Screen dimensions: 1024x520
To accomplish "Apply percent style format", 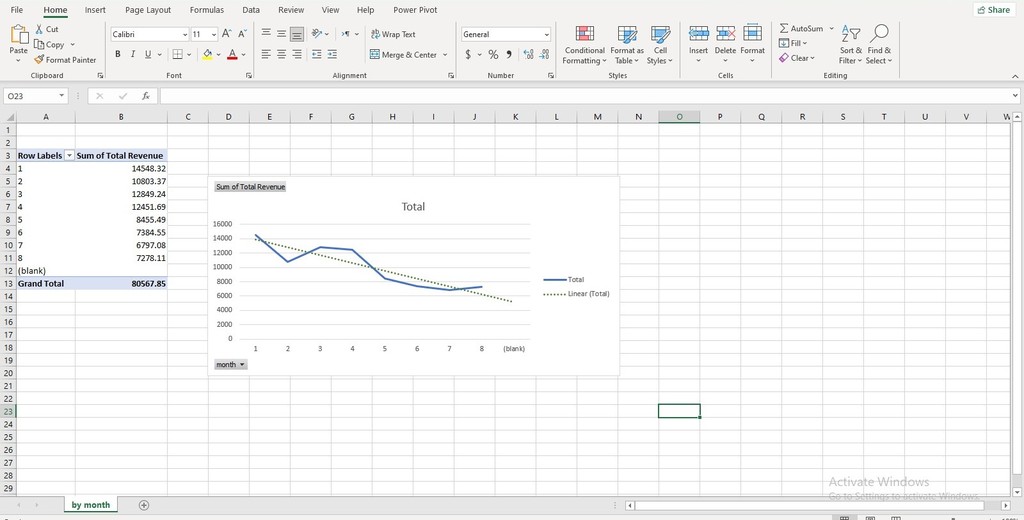I will (x=493, y=55).
